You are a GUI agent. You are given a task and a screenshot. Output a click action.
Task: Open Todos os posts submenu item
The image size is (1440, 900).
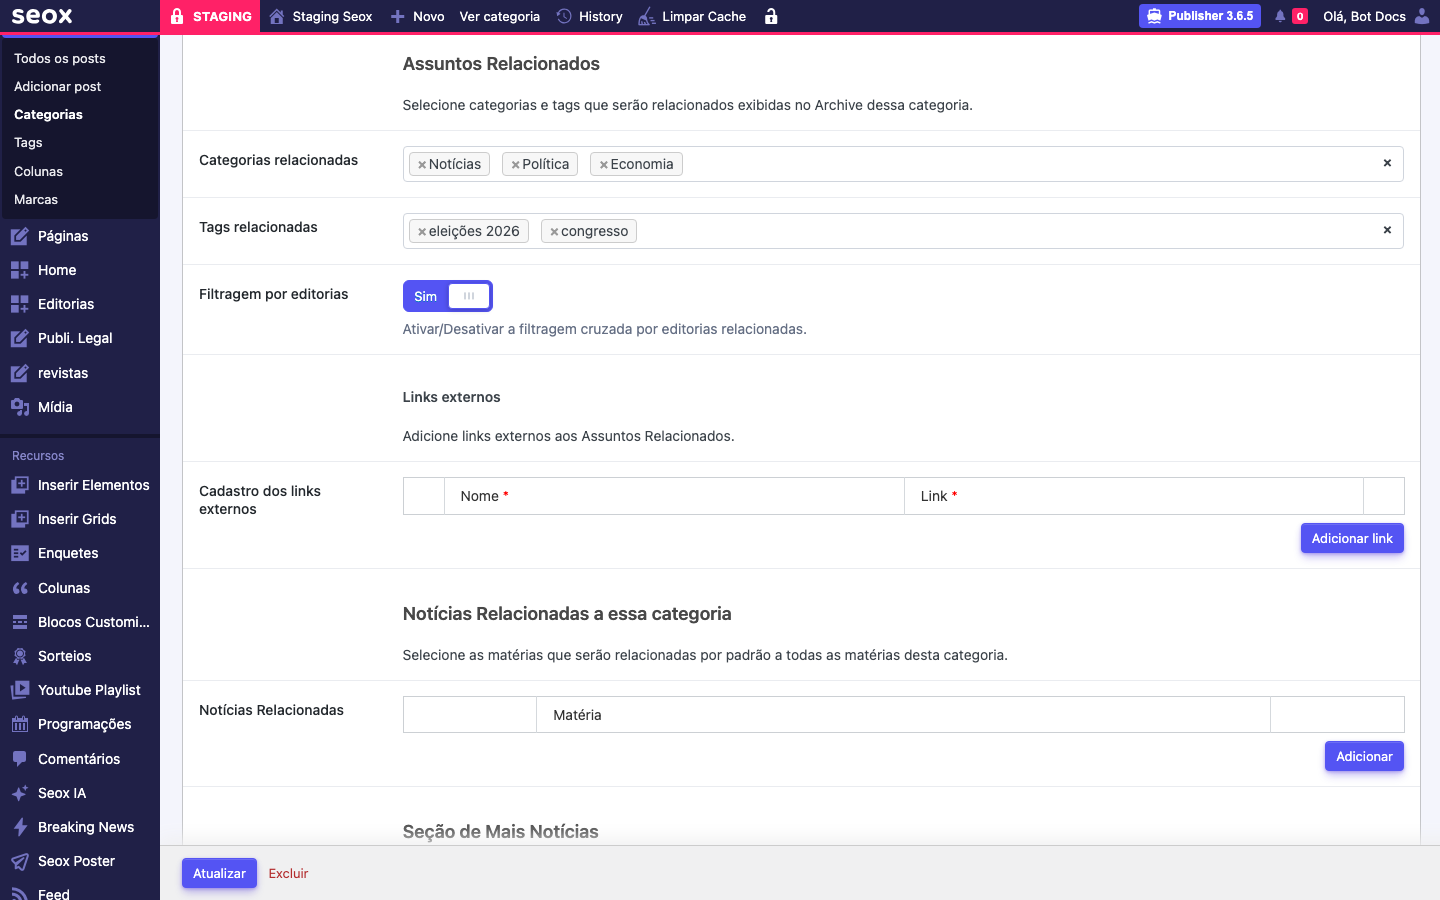point(60,58)
